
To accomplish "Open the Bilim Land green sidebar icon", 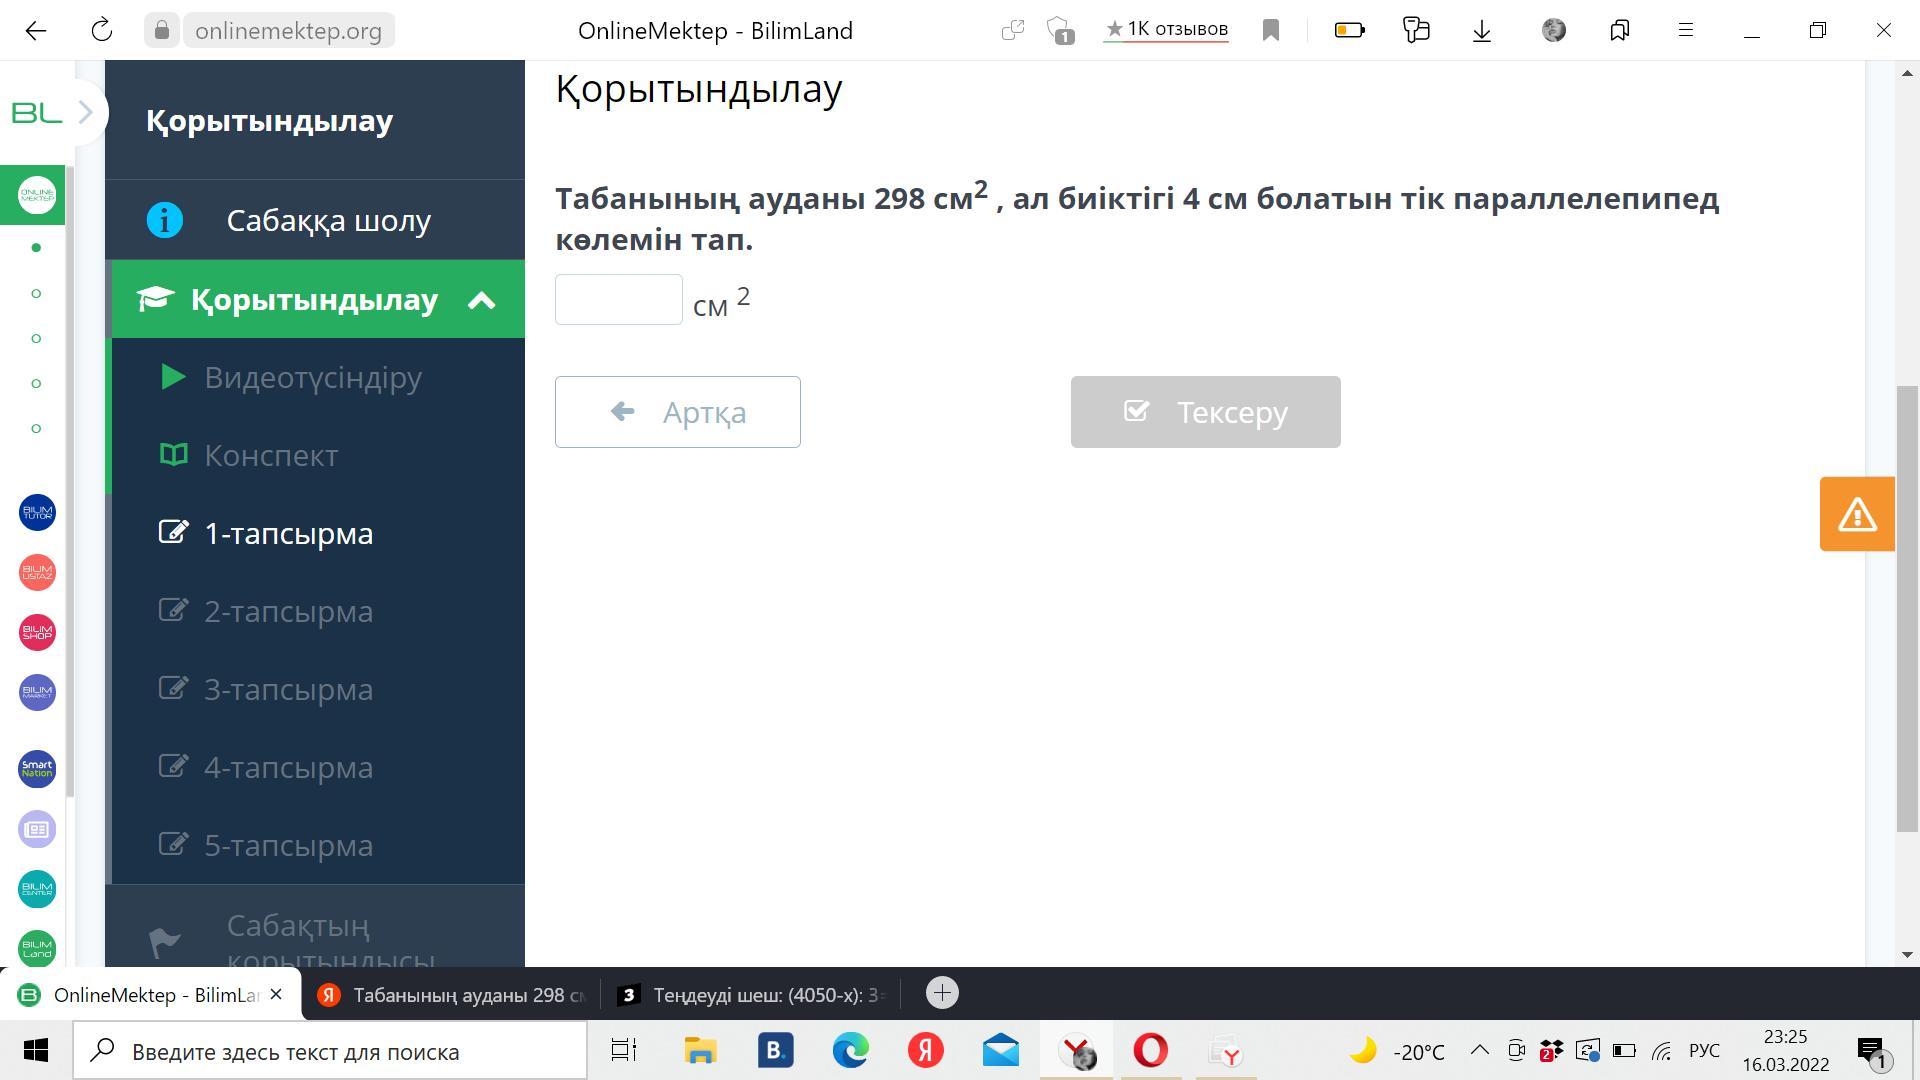I will click(37, 948).
